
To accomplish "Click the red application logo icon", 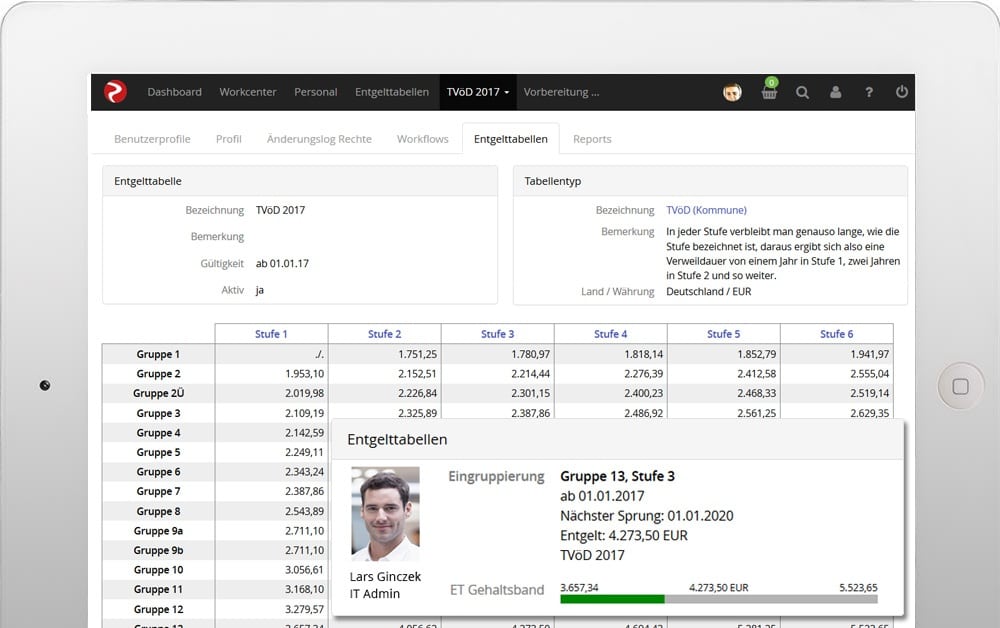I will click(x=115, y=92).
